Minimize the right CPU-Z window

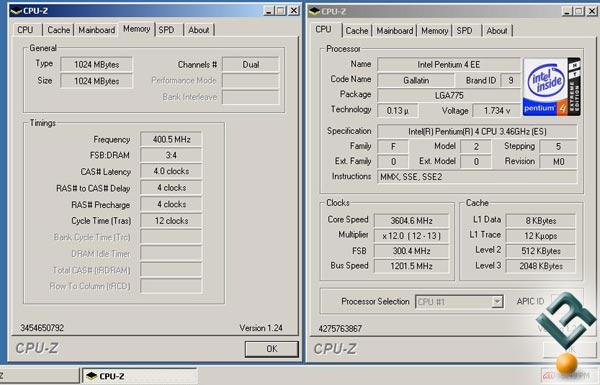[x=567, y=11]
